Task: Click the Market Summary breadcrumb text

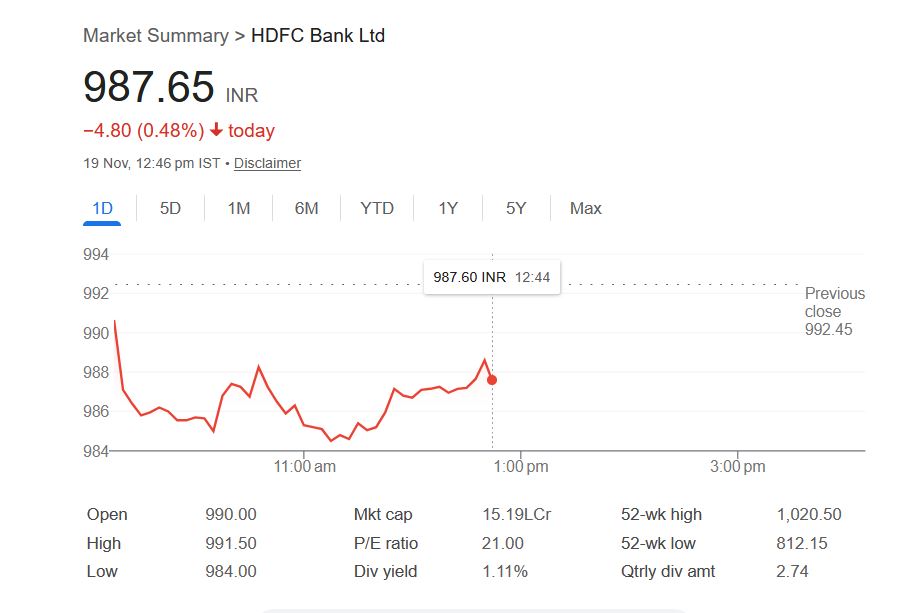Action: 155,36
